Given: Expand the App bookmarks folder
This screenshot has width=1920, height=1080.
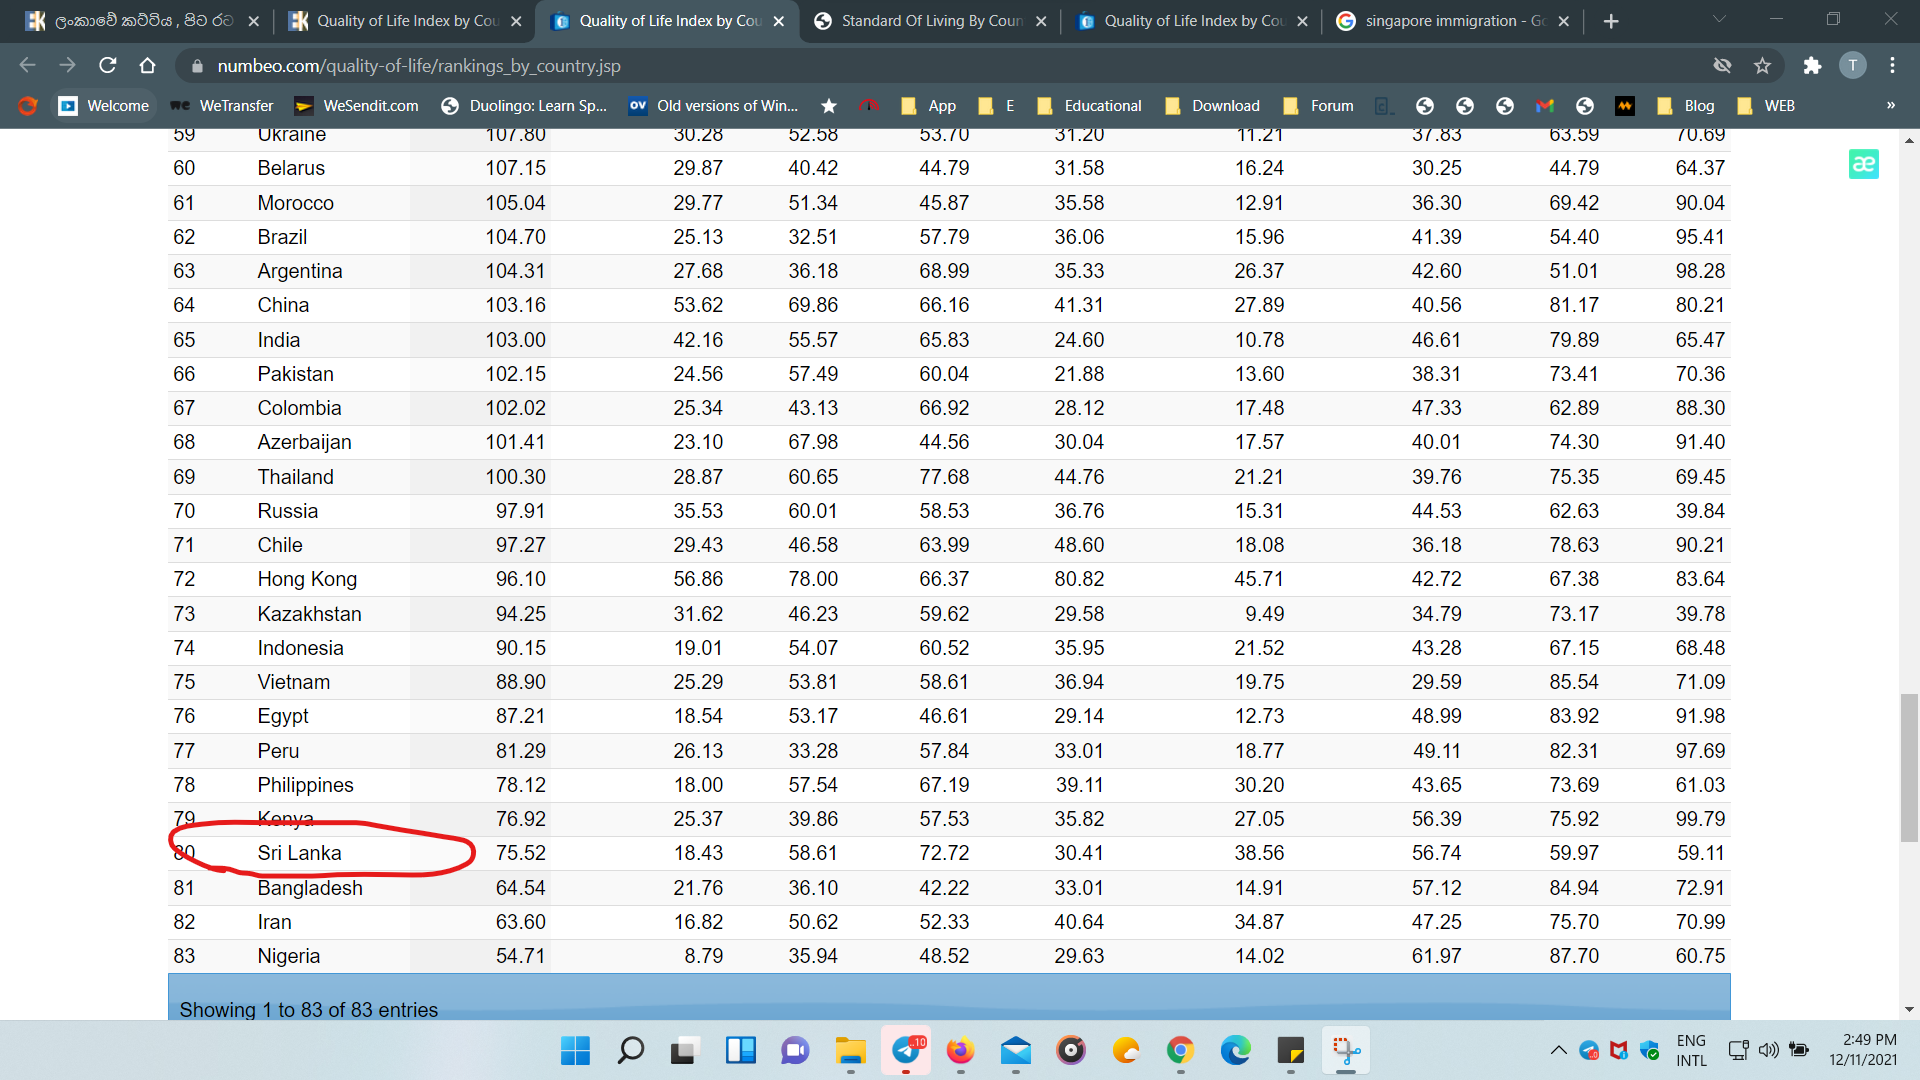Looking at the screenshot, I should tap(928, 106).
